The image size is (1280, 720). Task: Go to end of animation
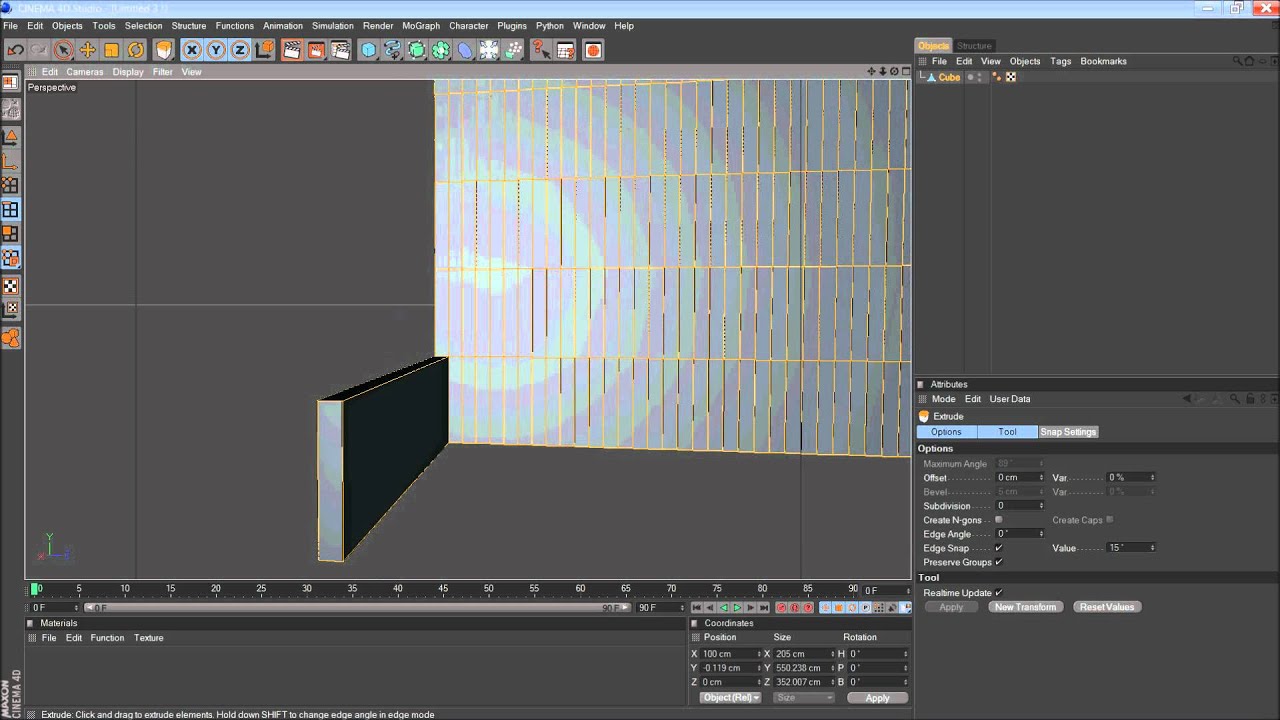(764, 607)
